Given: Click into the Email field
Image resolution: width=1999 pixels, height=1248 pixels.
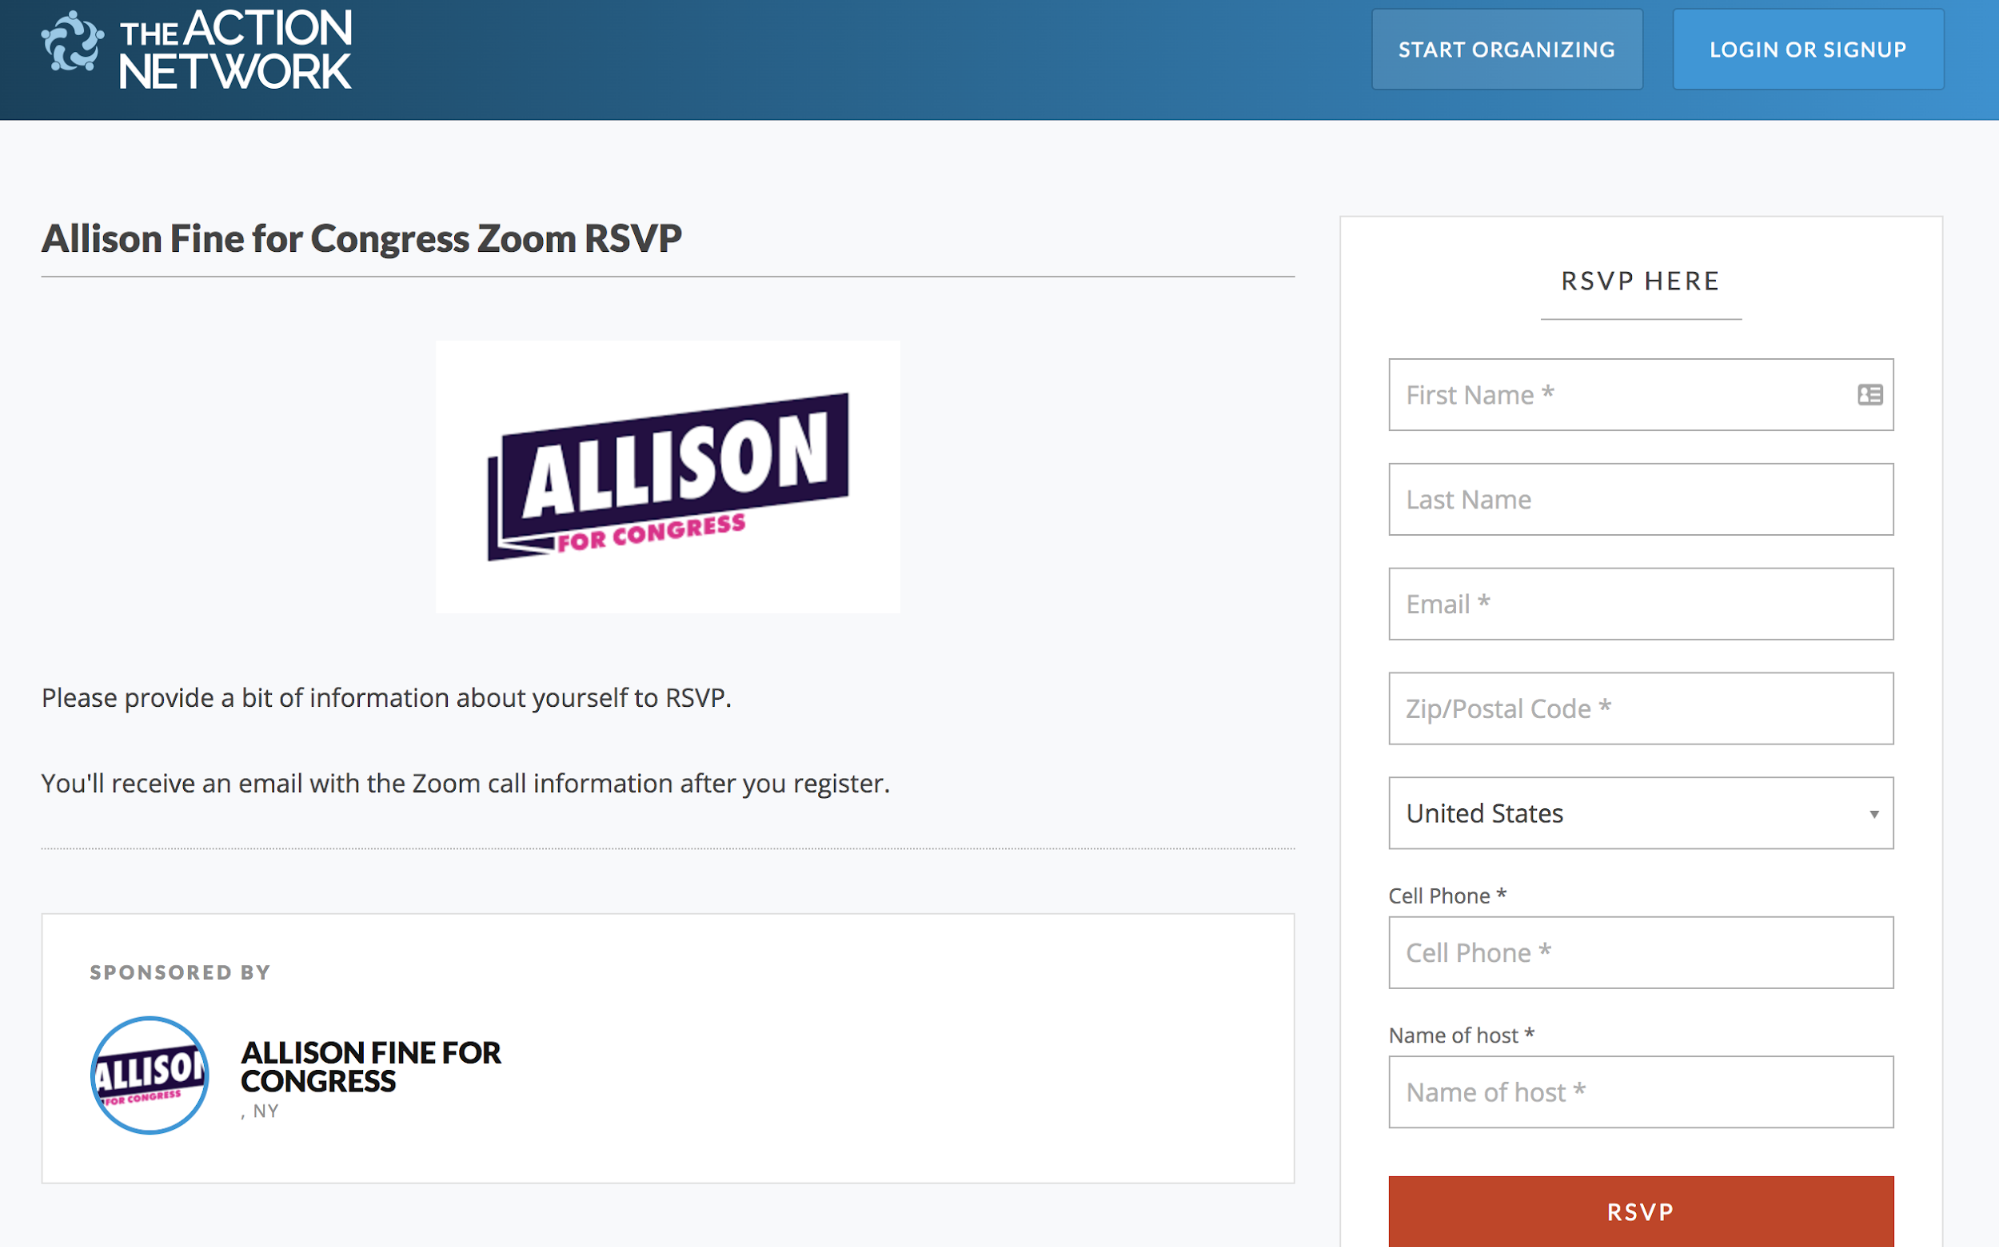Looking at the screenshot, I should tap(1641, 604).
